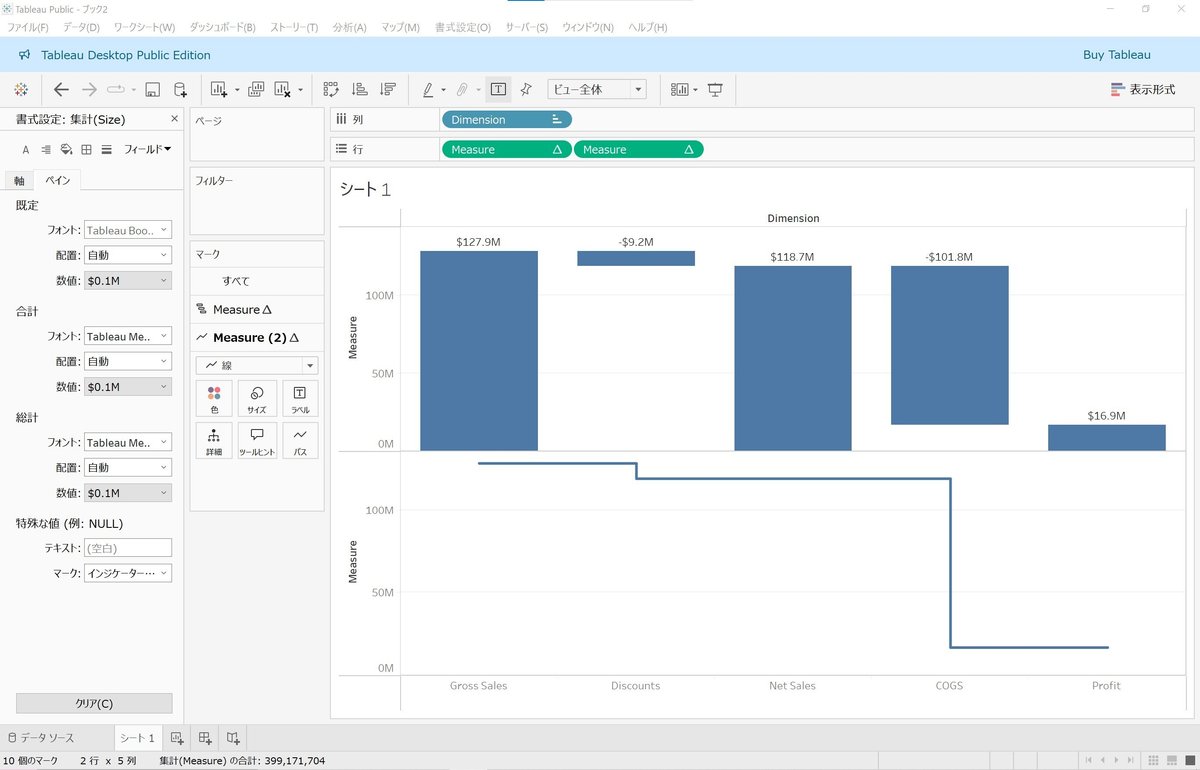Click the Buy Tableau link
Screen dimensions: 1200x770
pyautogui.click(x=1117, y=55)
